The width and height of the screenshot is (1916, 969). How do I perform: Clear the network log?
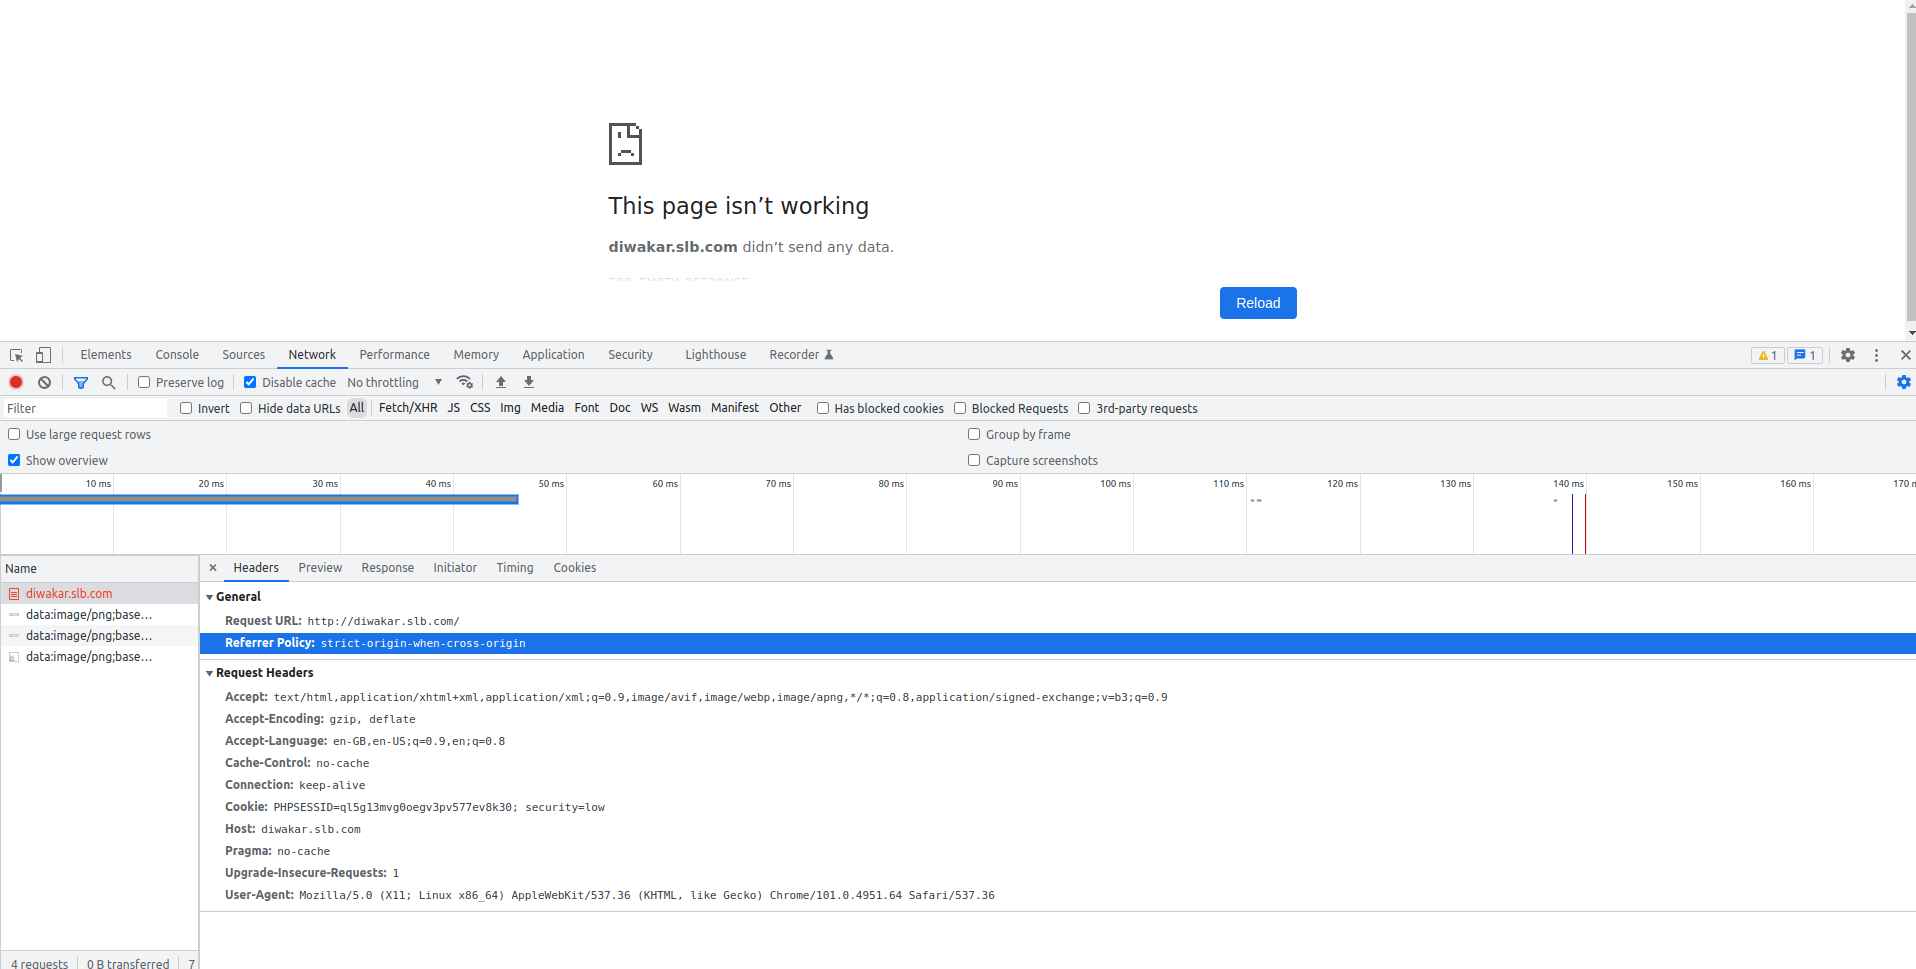(x=45, y=382)
